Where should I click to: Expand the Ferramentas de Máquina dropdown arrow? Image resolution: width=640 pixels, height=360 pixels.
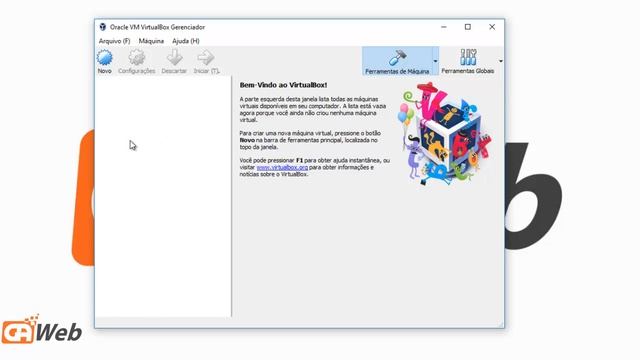(x=436, y=61)
